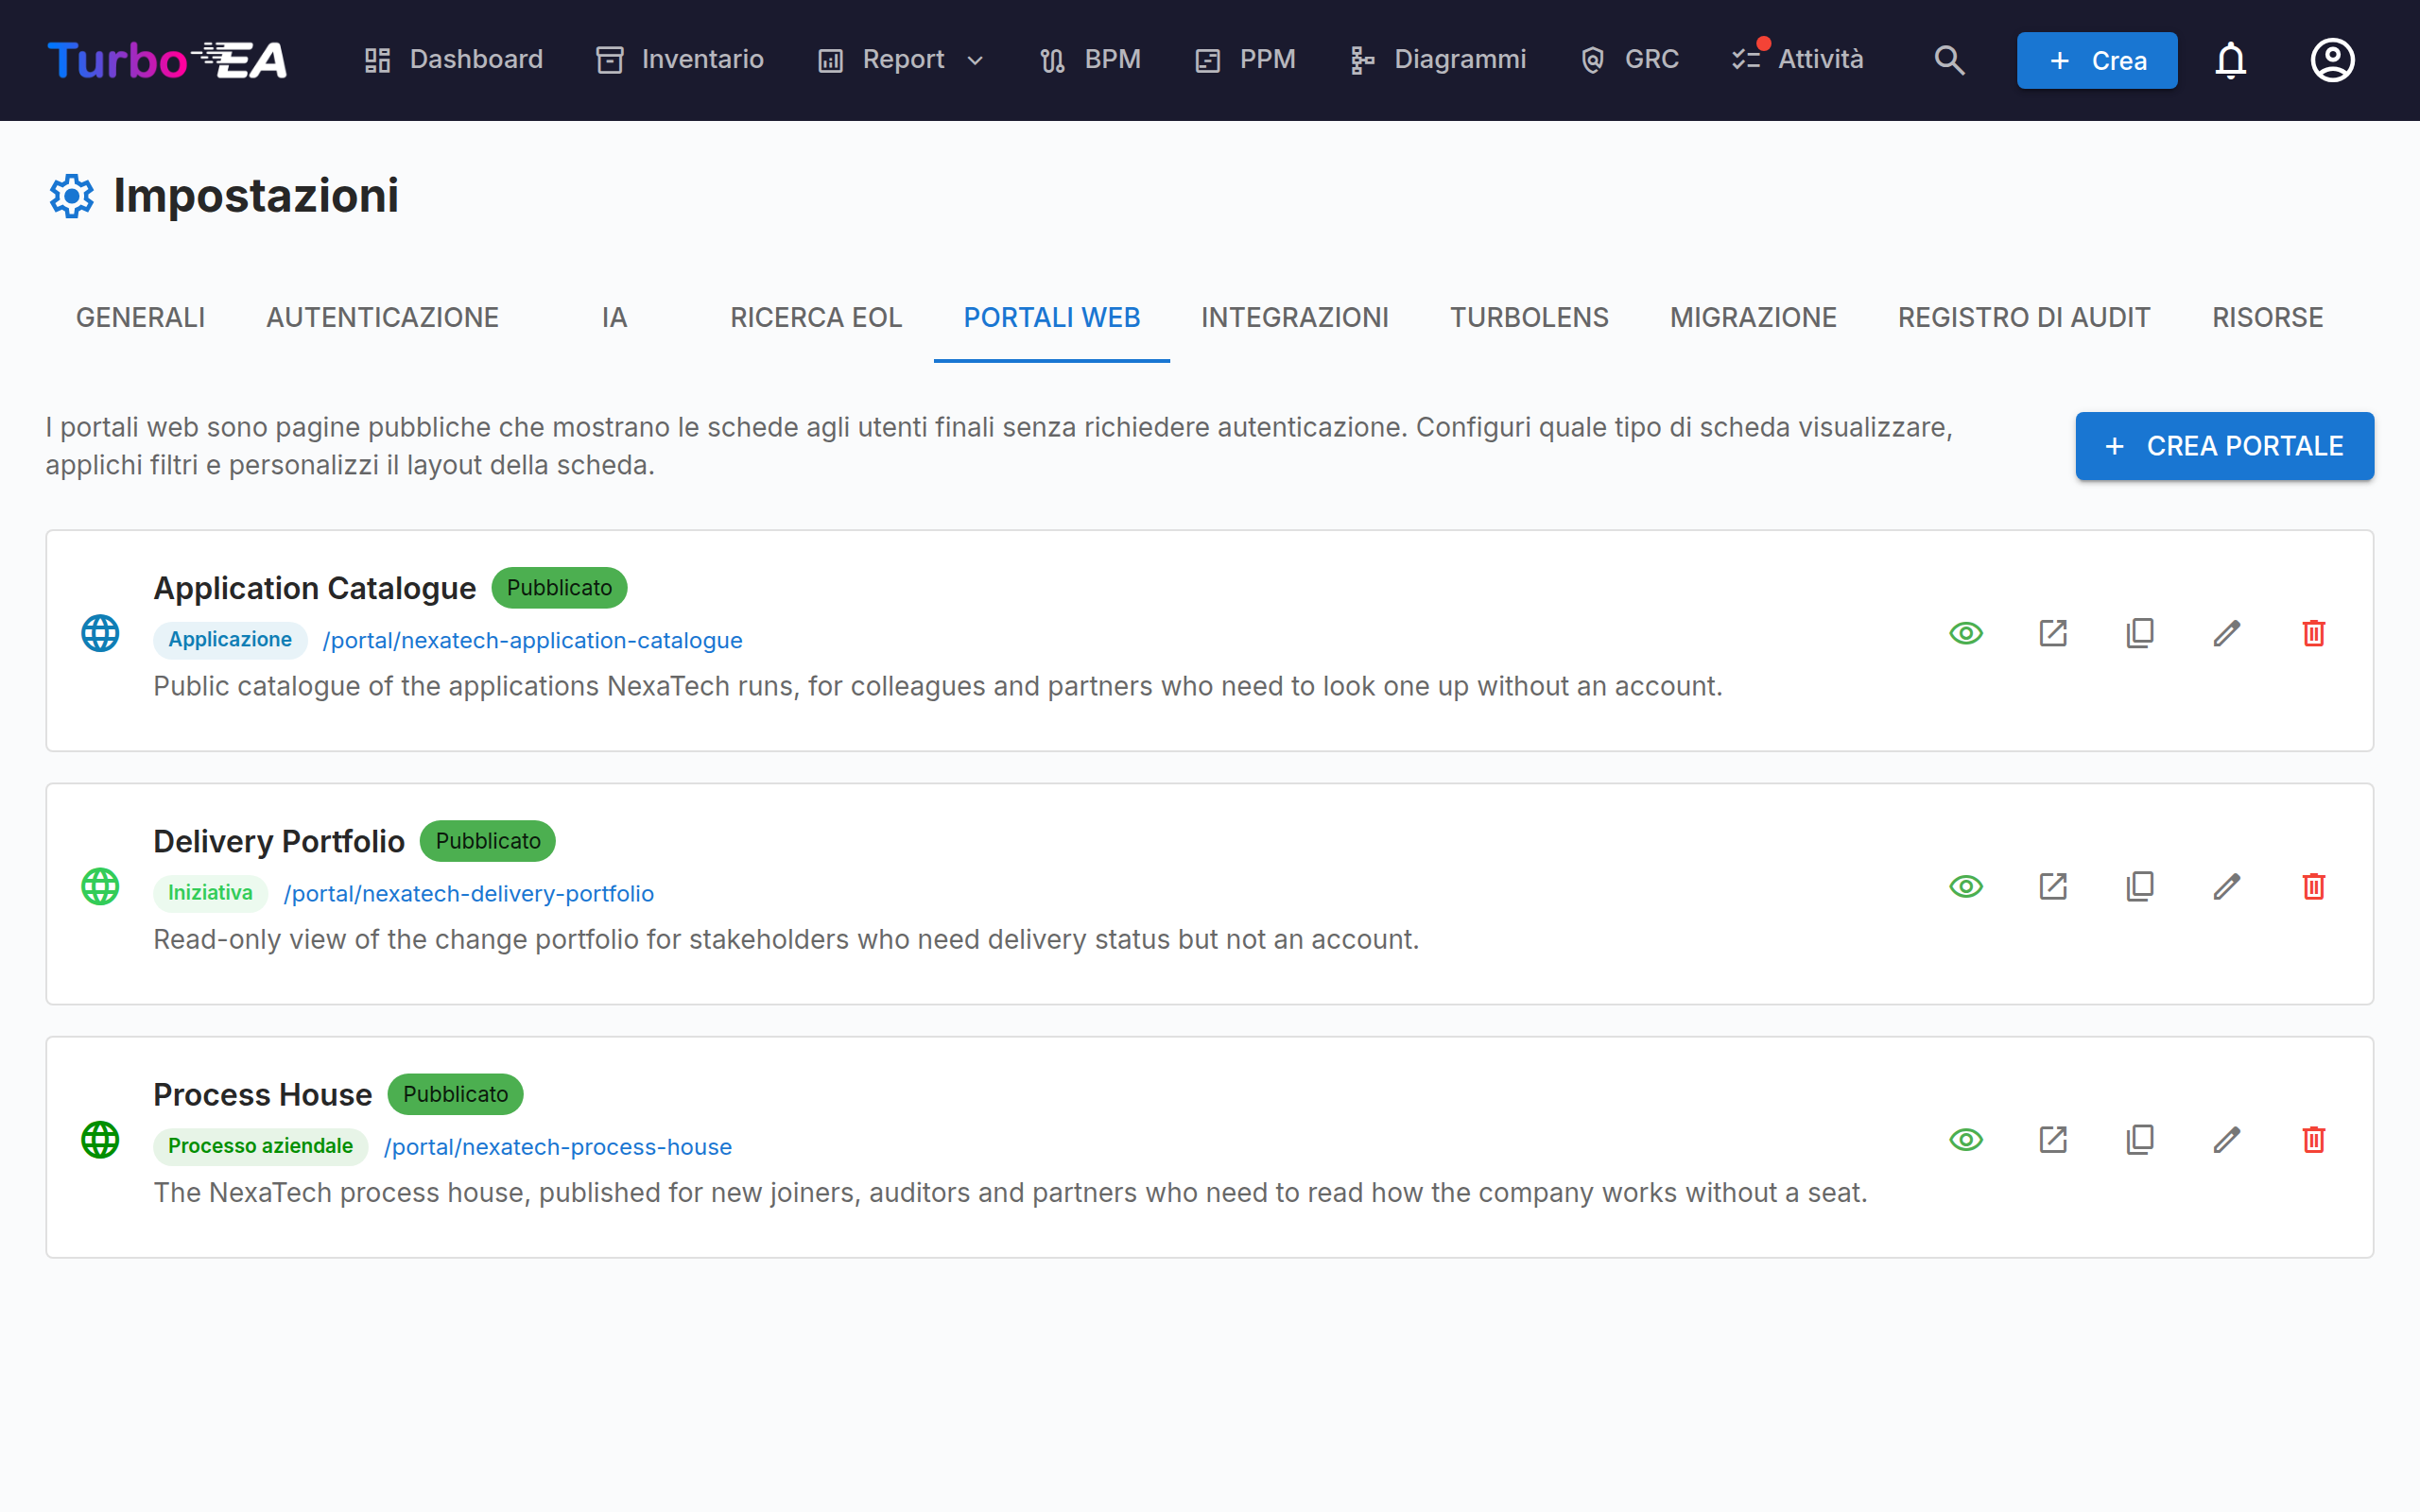Select the Portali Web tab
This screenshot has height=1512, width=2420.
(x=1052, y=318)
